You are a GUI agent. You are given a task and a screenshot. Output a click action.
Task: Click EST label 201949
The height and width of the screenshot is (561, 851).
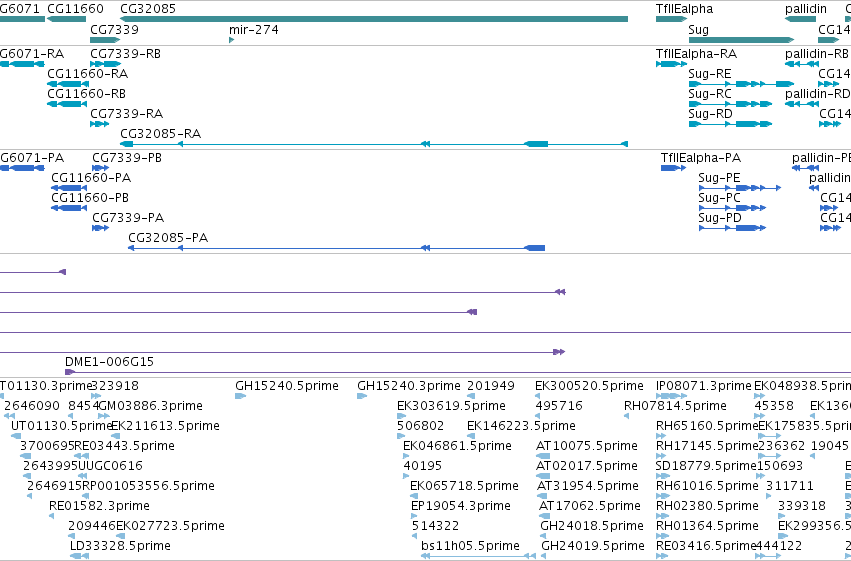click(x=491, y=386)
